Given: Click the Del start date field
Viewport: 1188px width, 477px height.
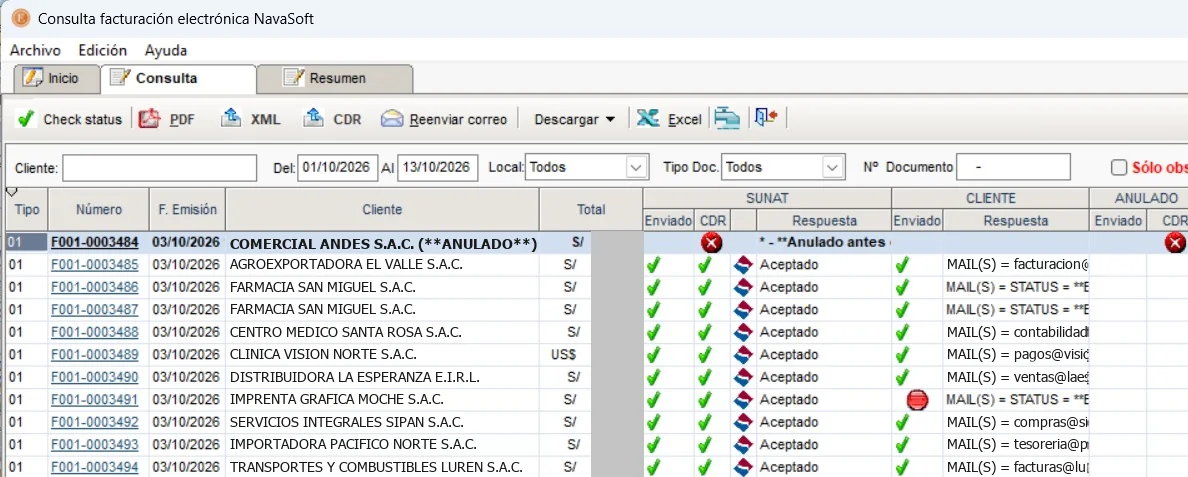Looking at the screenshot, I should click(337, 168).
